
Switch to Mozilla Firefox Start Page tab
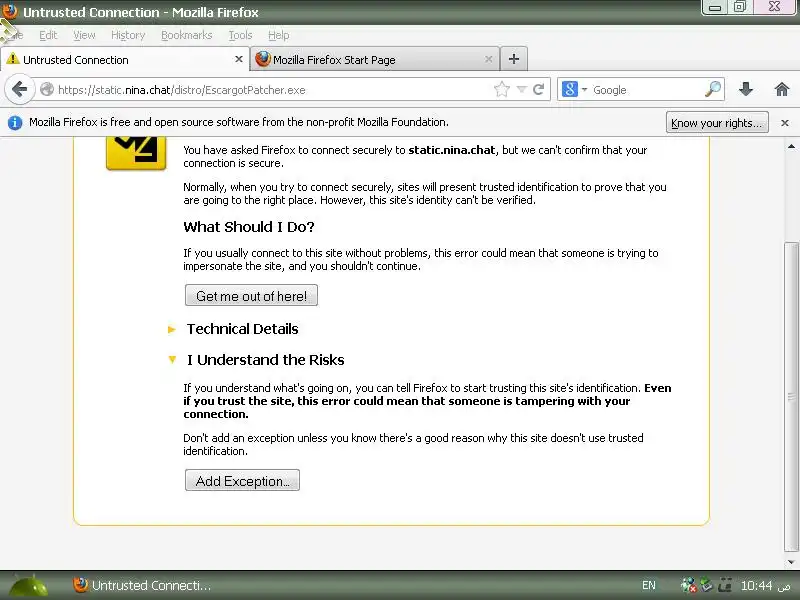click(x=373, y=59)
